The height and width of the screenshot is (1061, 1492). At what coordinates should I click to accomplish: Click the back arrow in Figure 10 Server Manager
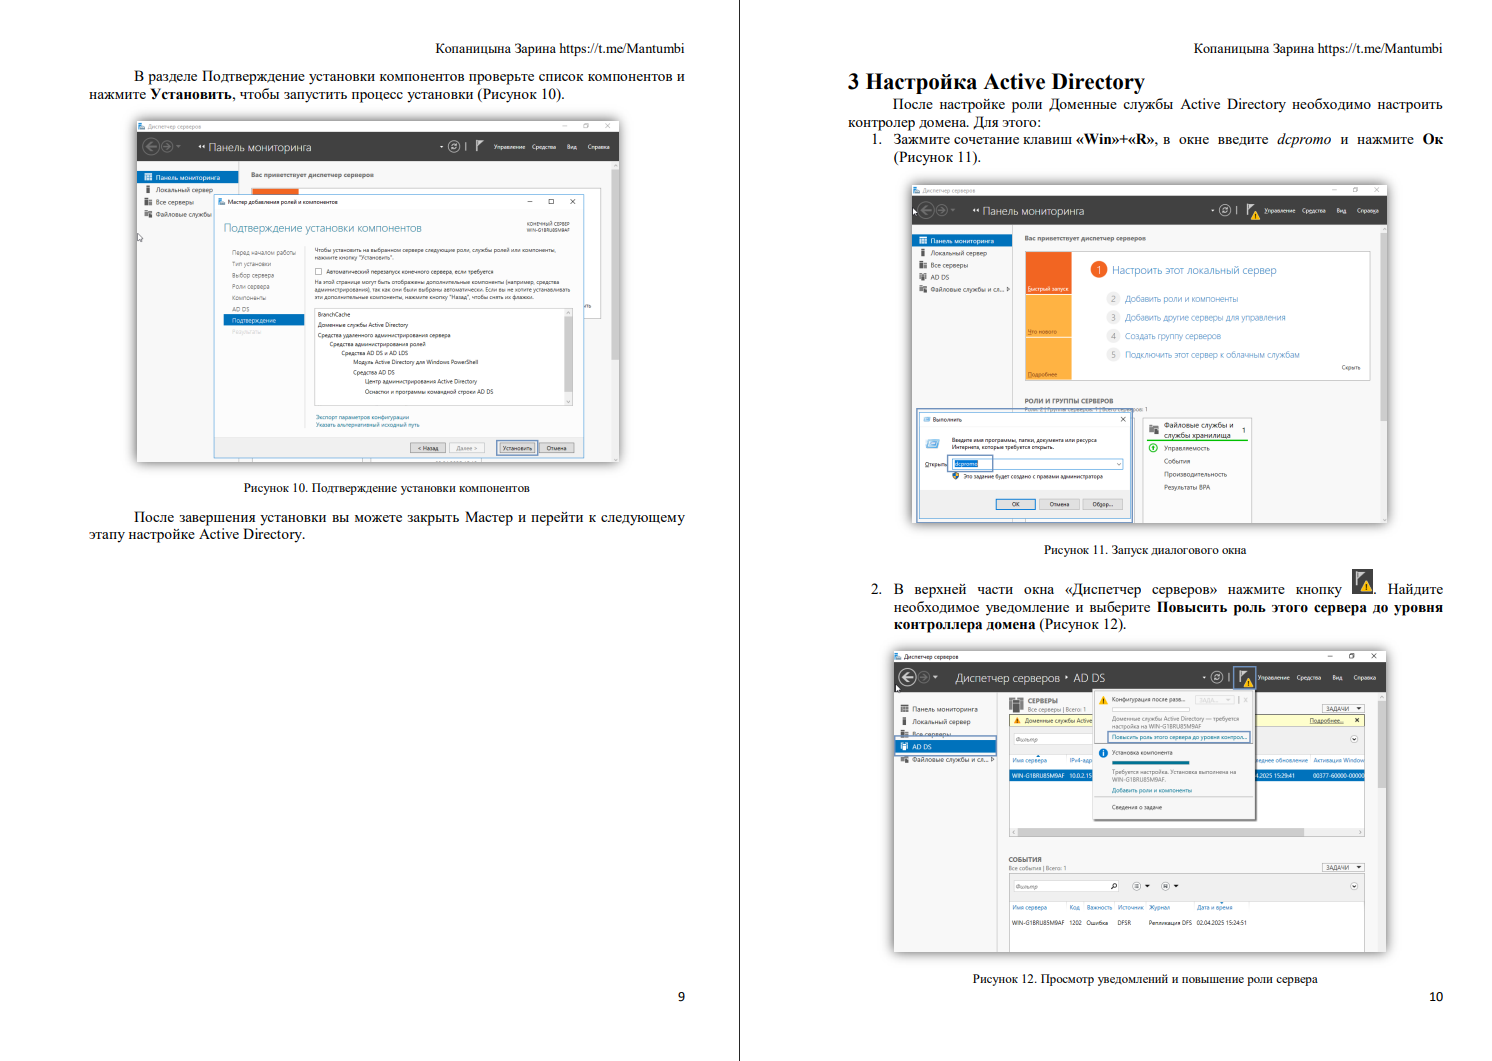[150, 147]
